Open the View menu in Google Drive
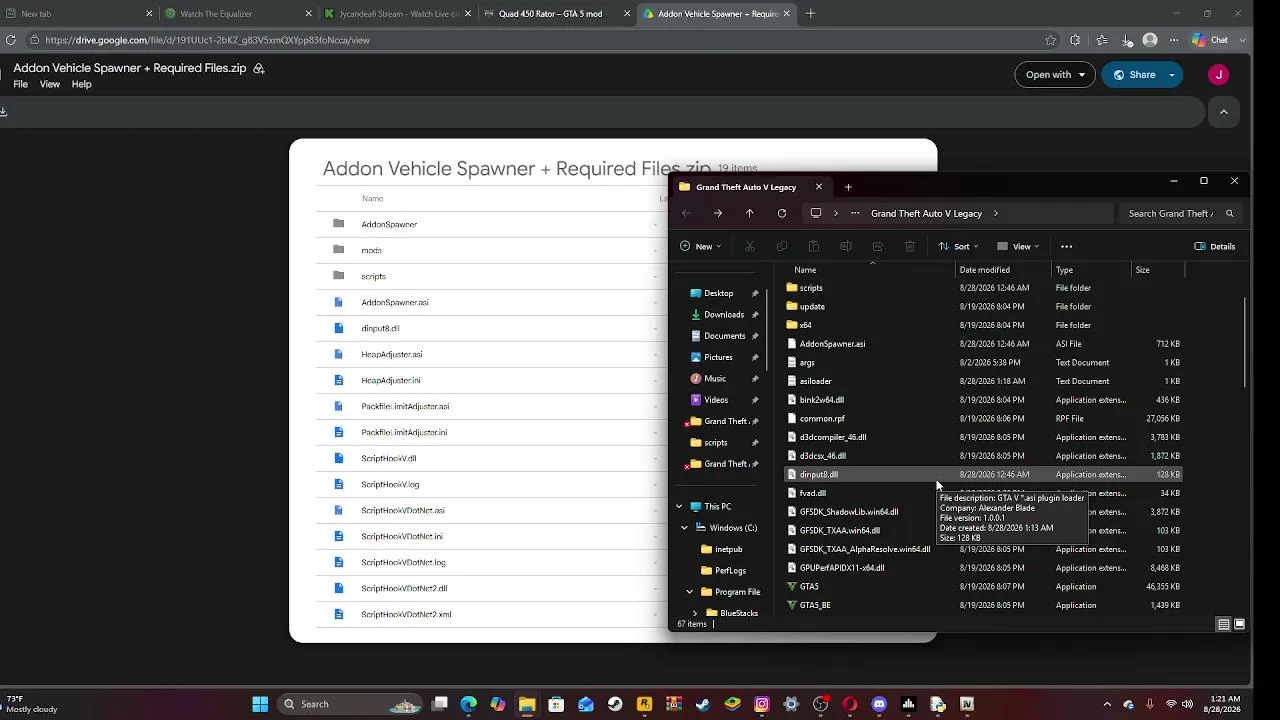Viewport: 1280px width, 720px height. [50, 85]
